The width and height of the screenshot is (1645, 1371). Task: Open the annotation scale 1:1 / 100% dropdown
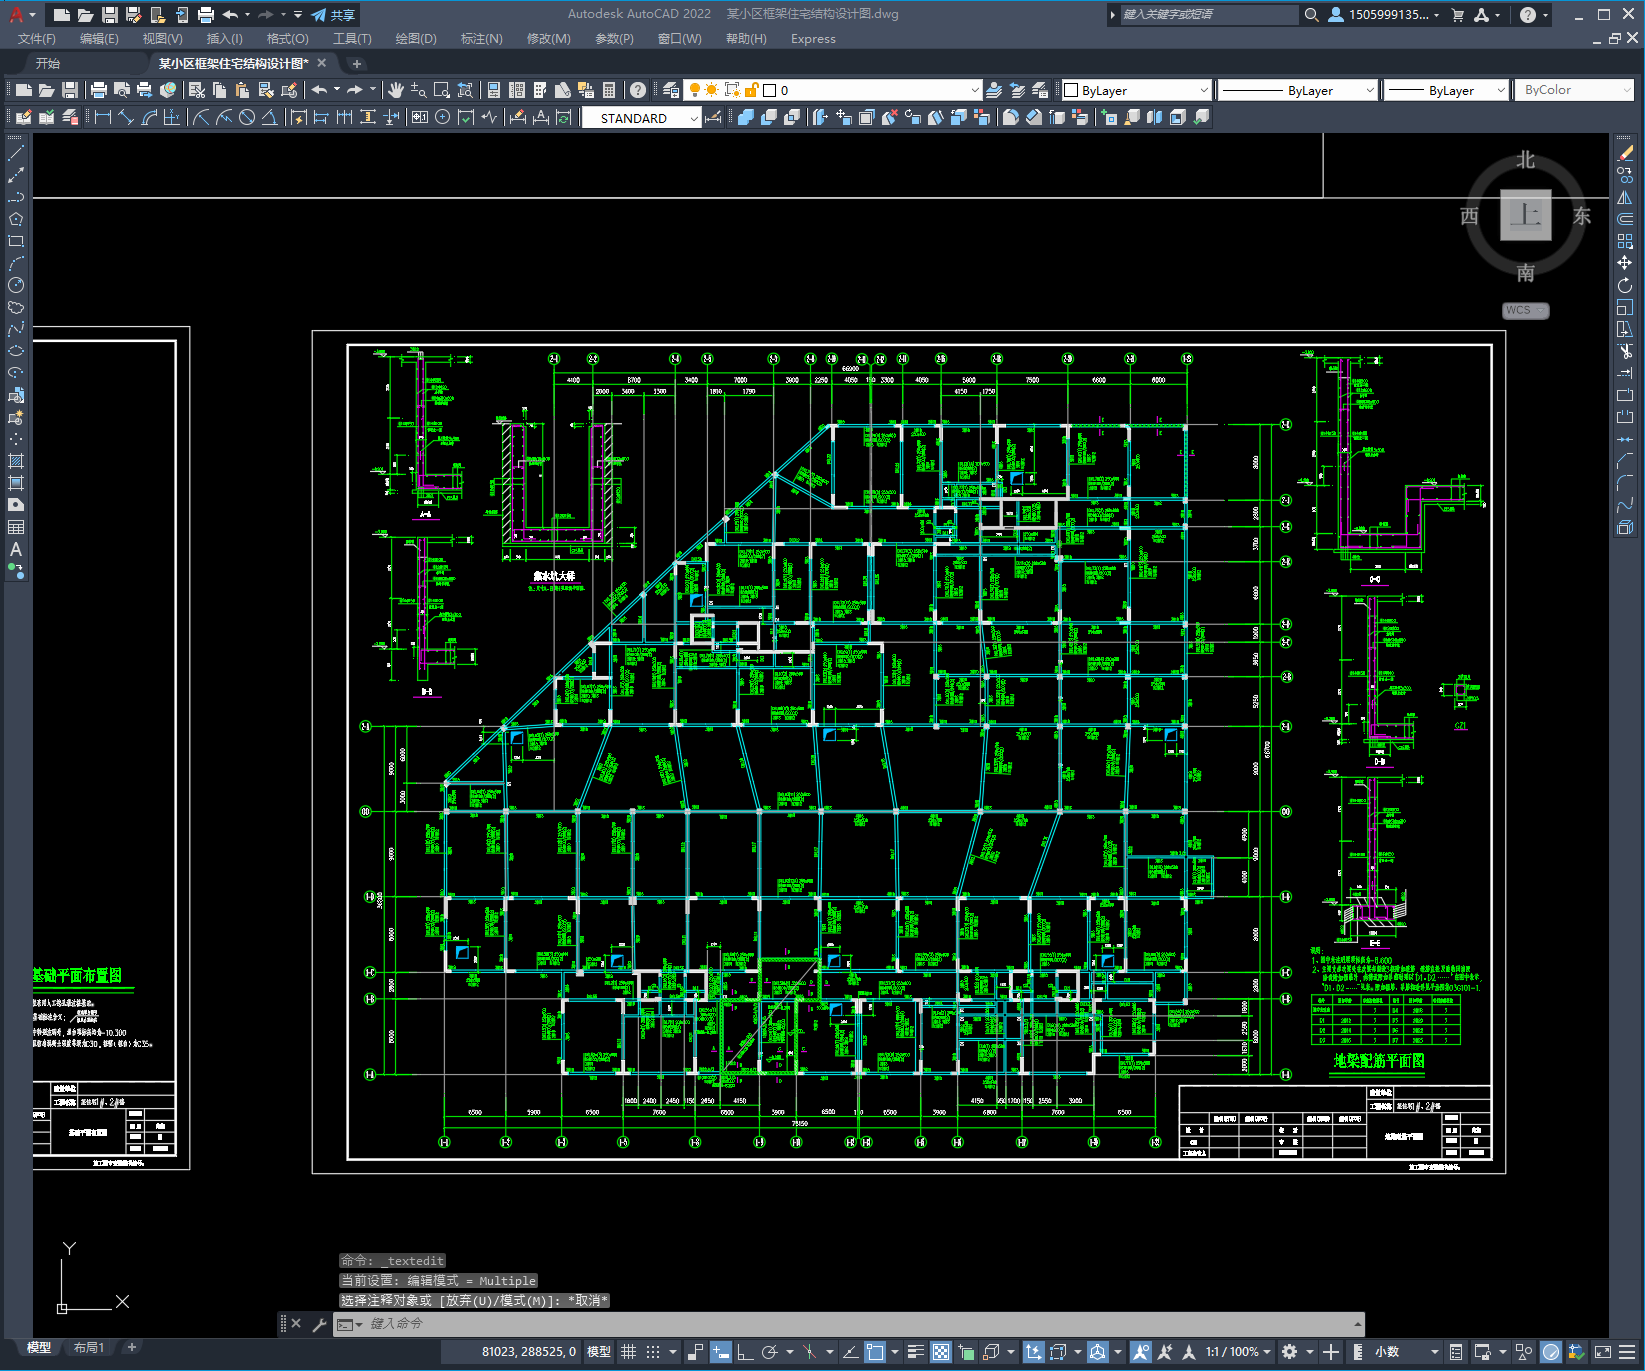tap(1238, 1352)
